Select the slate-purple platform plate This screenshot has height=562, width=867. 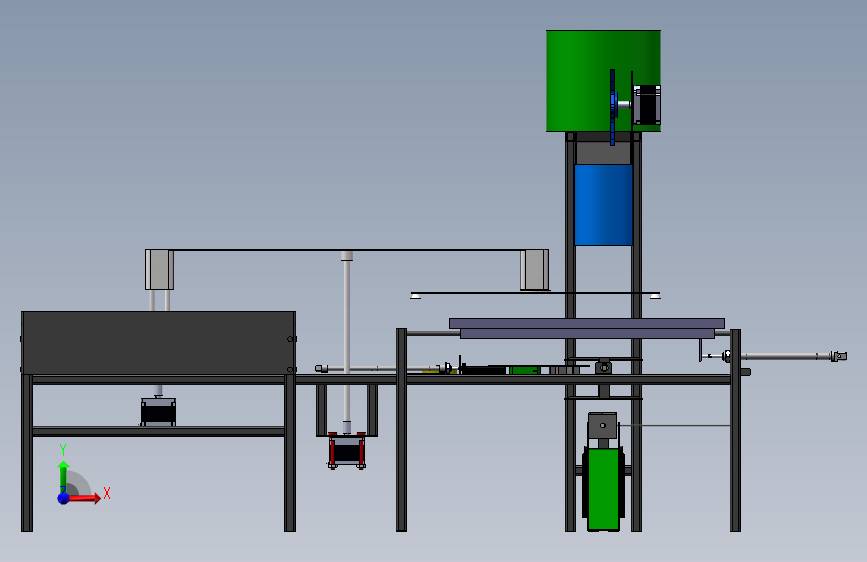[587, 328]
